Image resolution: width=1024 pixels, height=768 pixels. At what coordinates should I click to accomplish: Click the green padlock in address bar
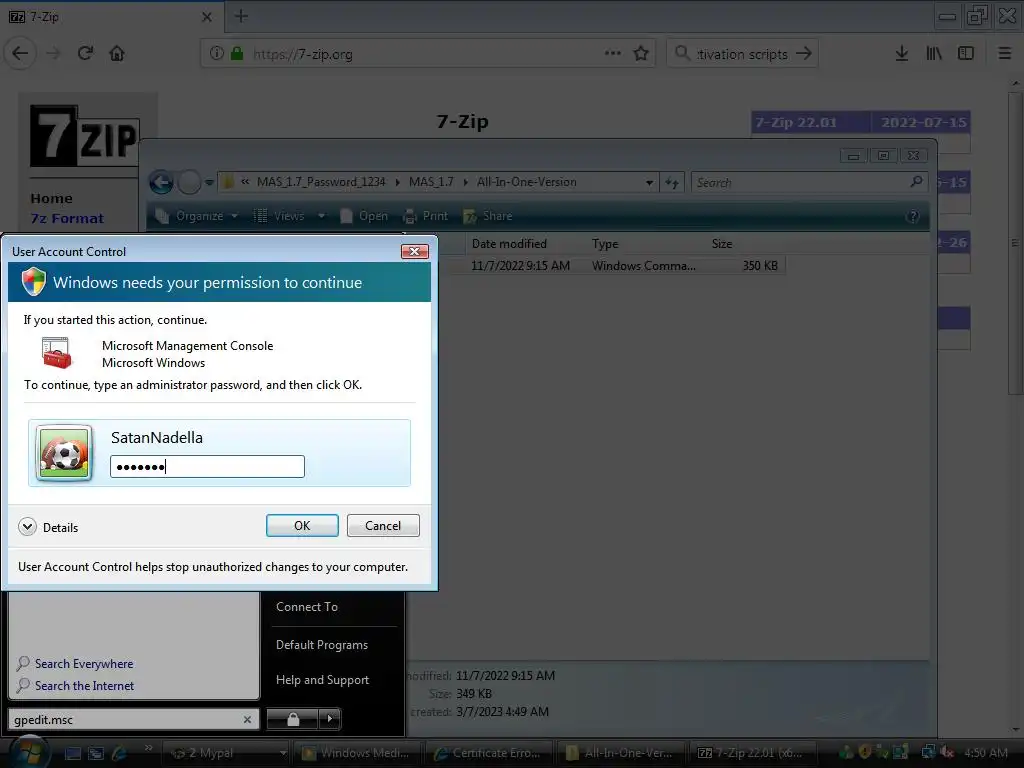(237, 54)
